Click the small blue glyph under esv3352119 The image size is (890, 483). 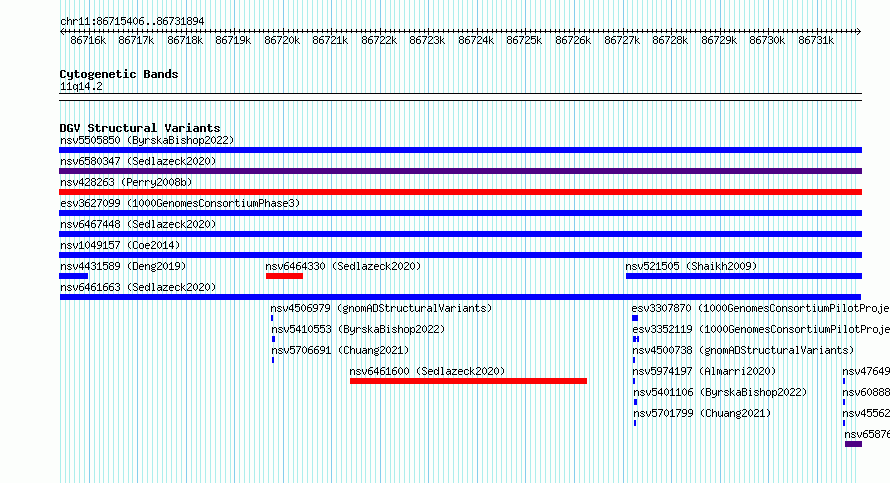click(636, 339)
